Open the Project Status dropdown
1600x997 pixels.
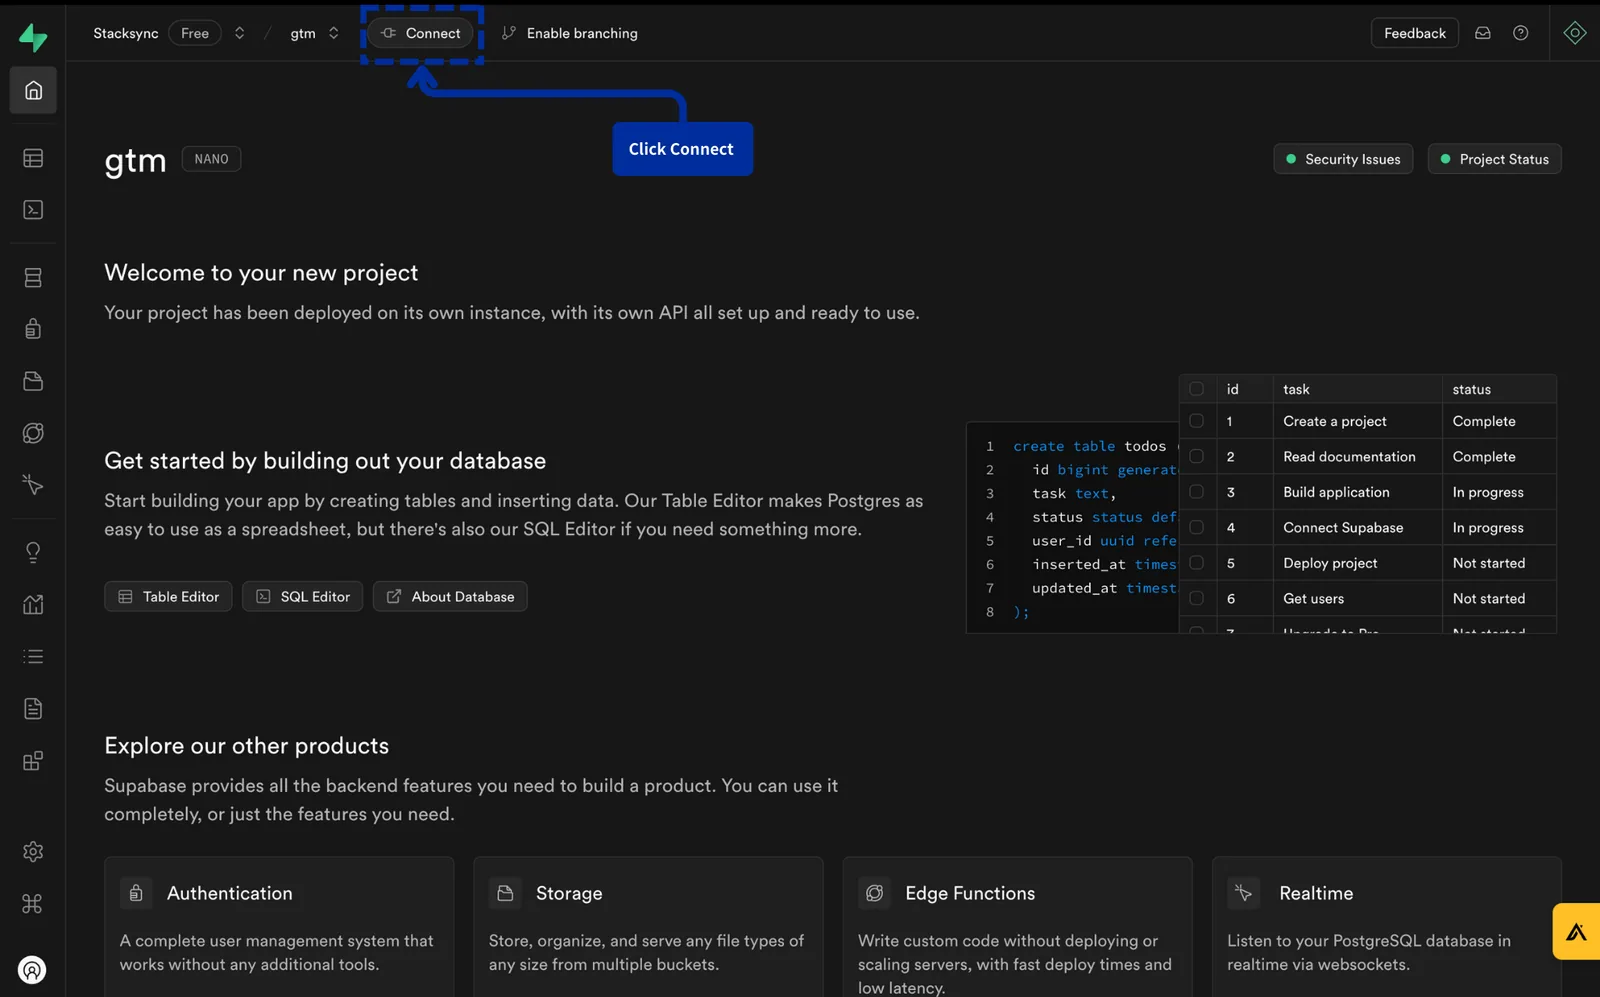[1495, 159]
